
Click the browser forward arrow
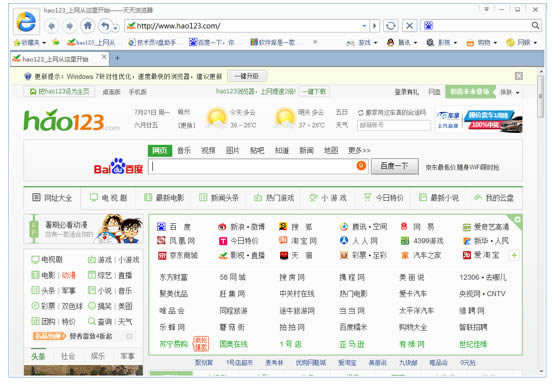[x=69, y=26]
